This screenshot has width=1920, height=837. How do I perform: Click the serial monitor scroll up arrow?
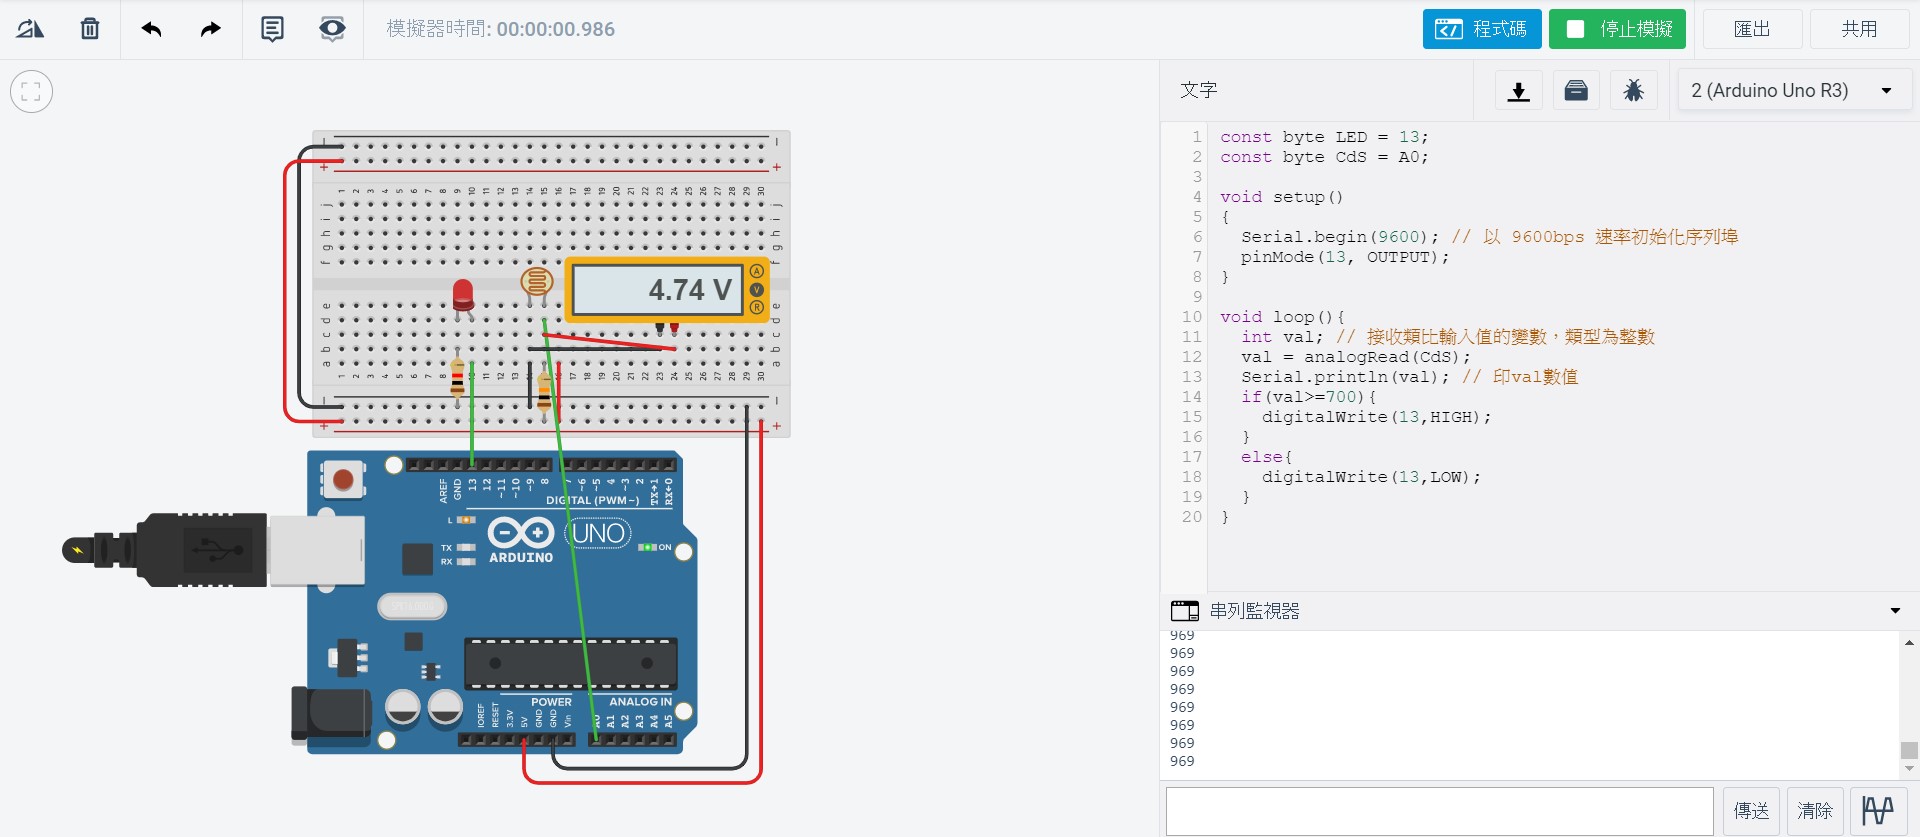point(1909,643)
